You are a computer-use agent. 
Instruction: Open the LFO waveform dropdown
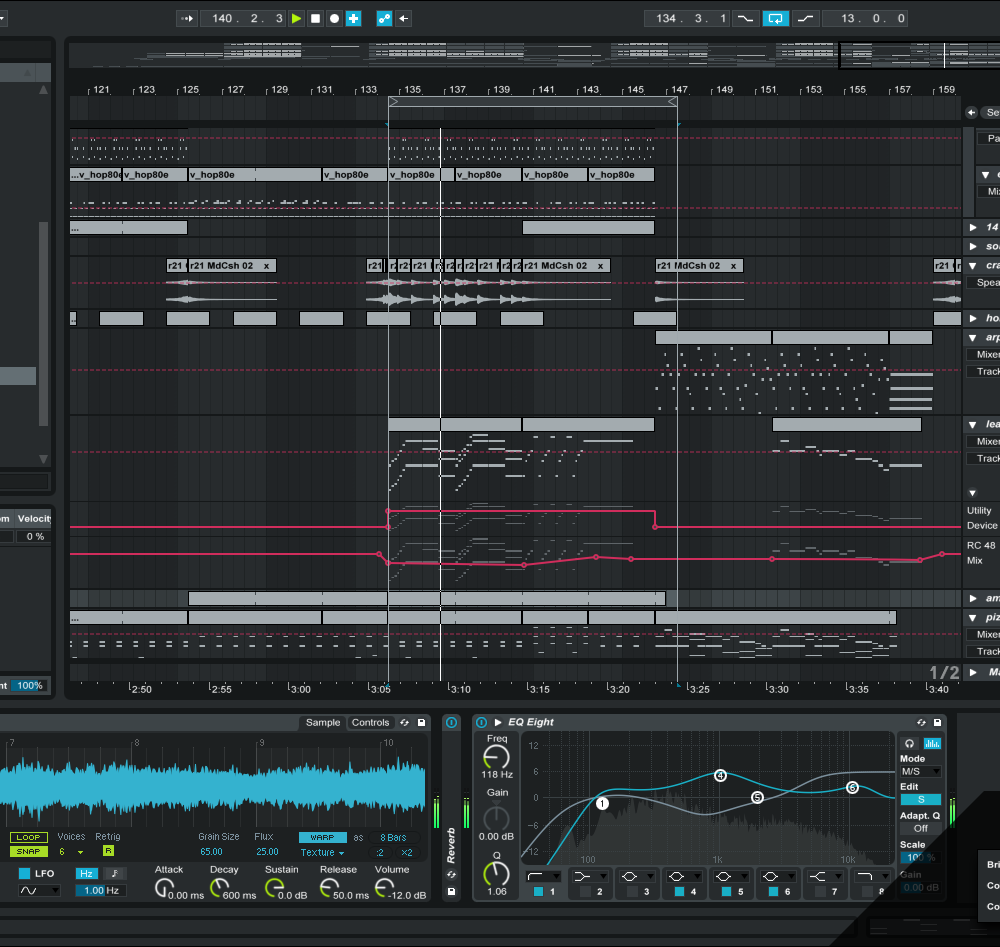[38, 890]
